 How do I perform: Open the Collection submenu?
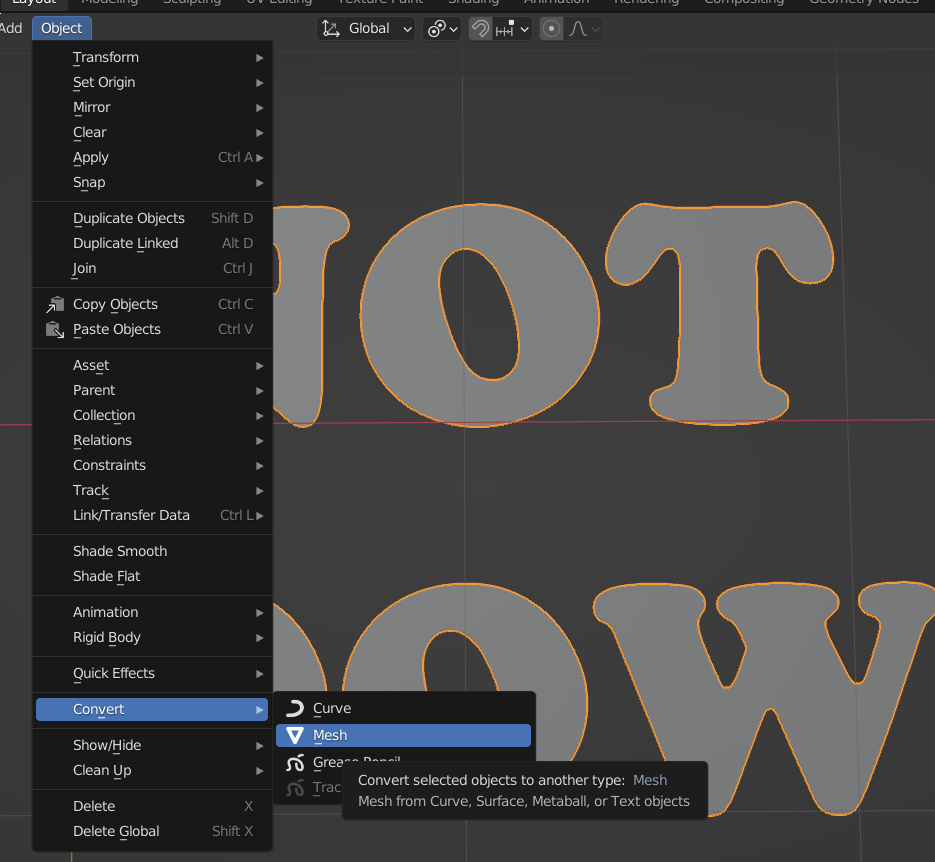point(152,416)
